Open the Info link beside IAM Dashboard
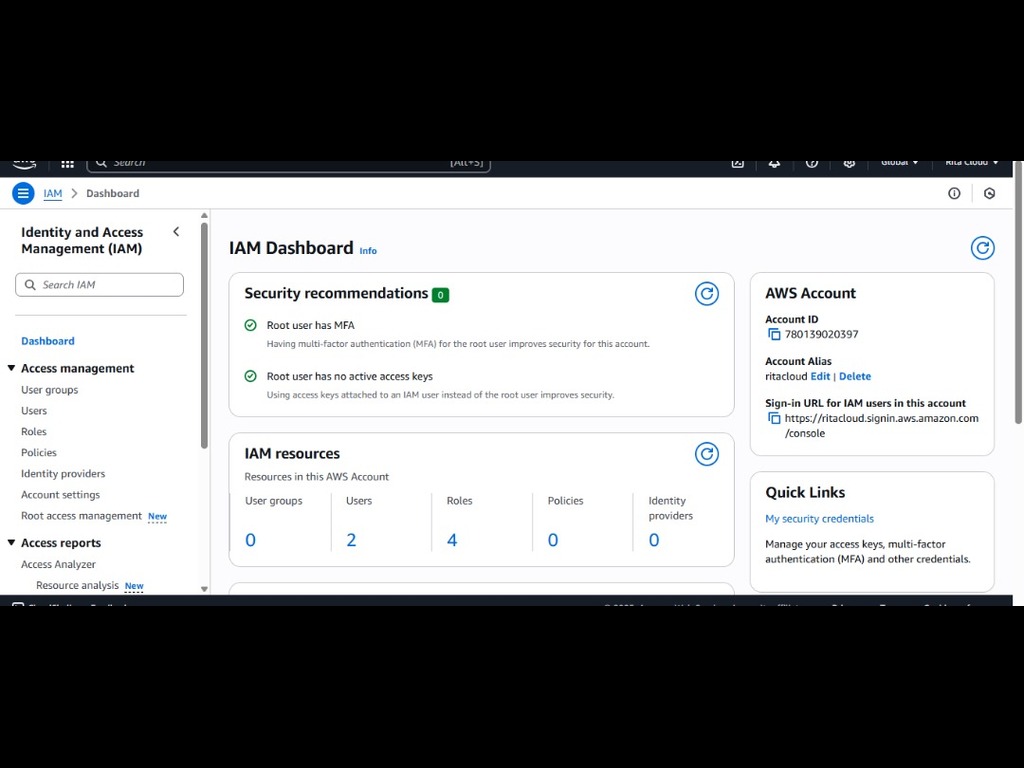This screenshot has width=1024, height=768. (x=368, y=251)
